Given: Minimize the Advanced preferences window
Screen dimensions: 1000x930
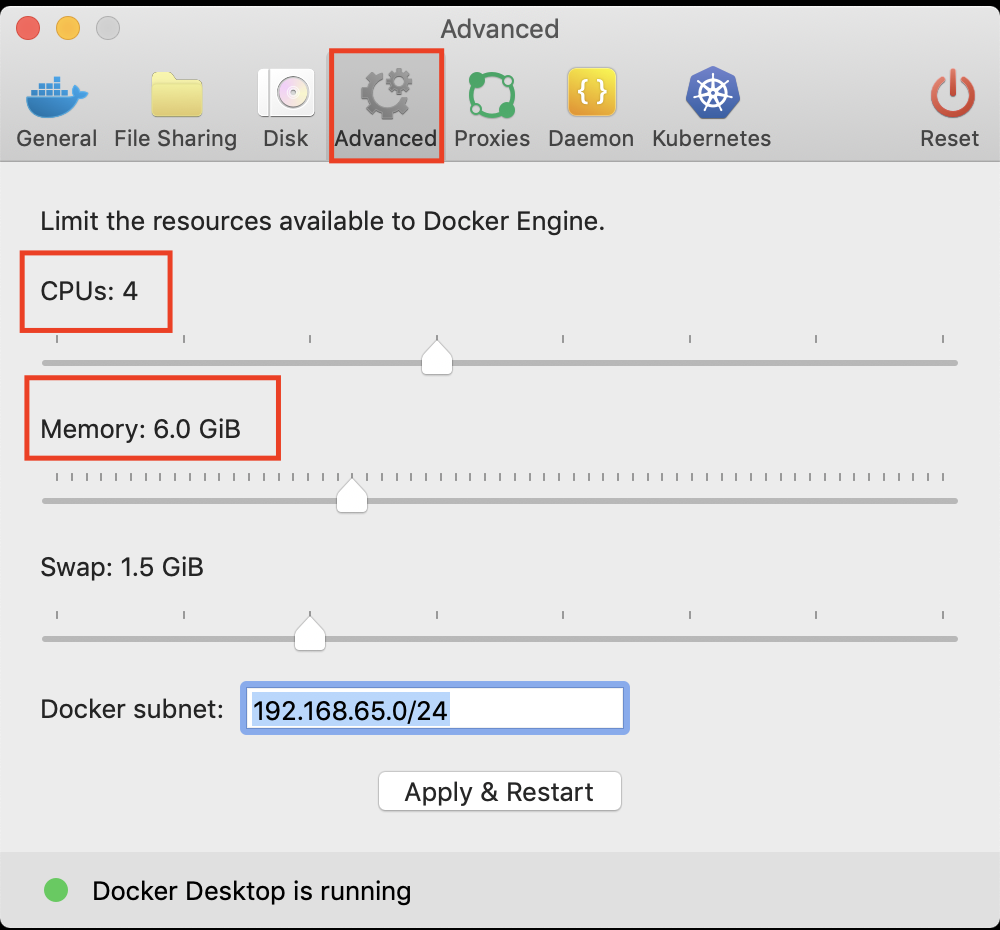Looking at the screenshot, I should [68, 29].
